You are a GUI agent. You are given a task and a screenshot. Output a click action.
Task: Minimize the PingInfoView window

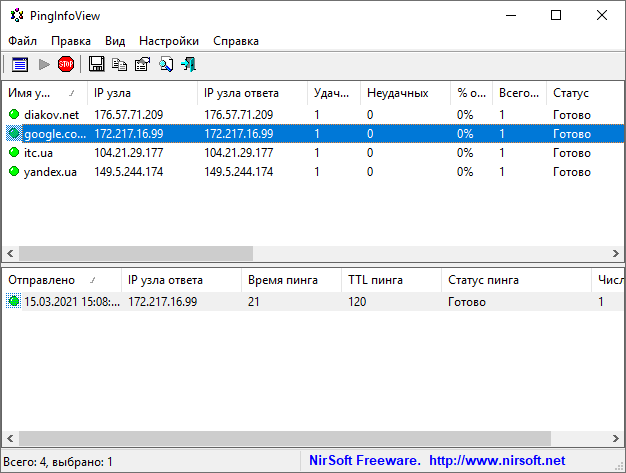click(x=511, y=15)
